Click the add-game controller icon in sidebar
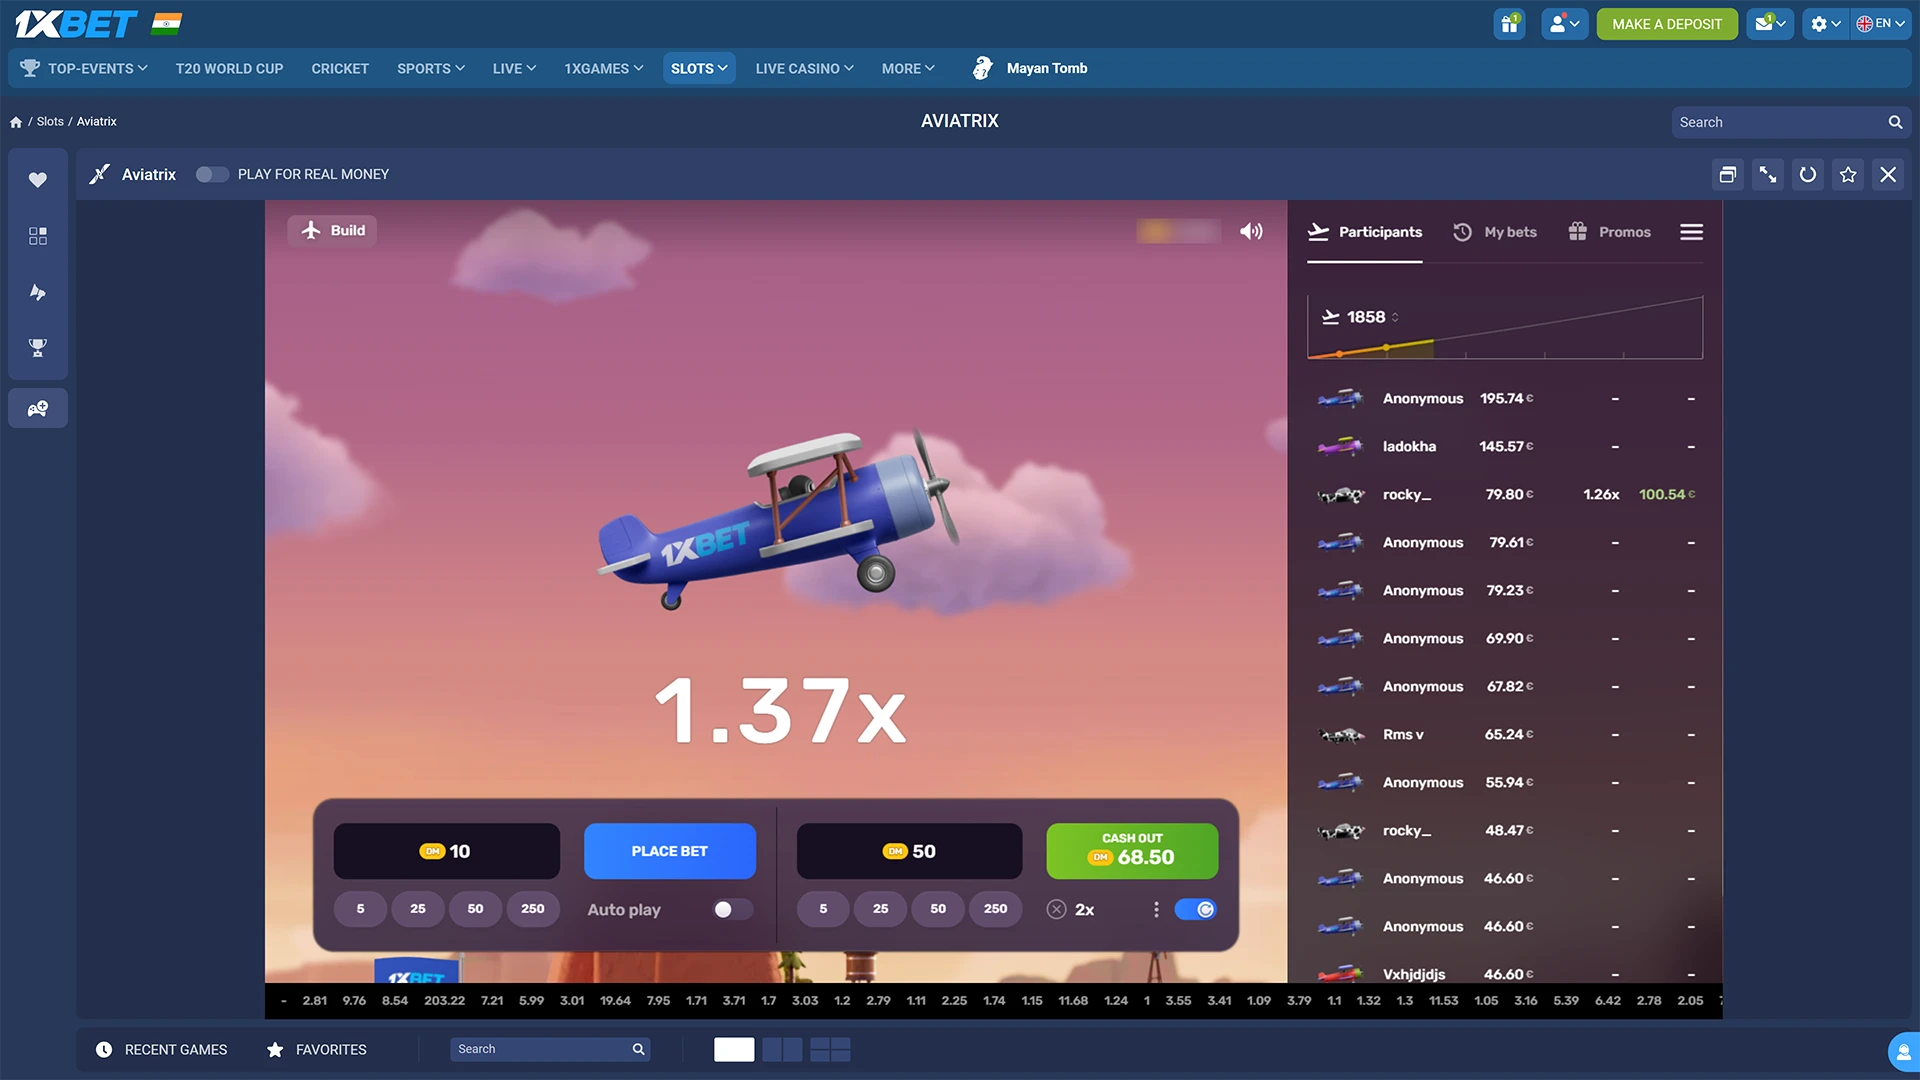 click(37, 407)
